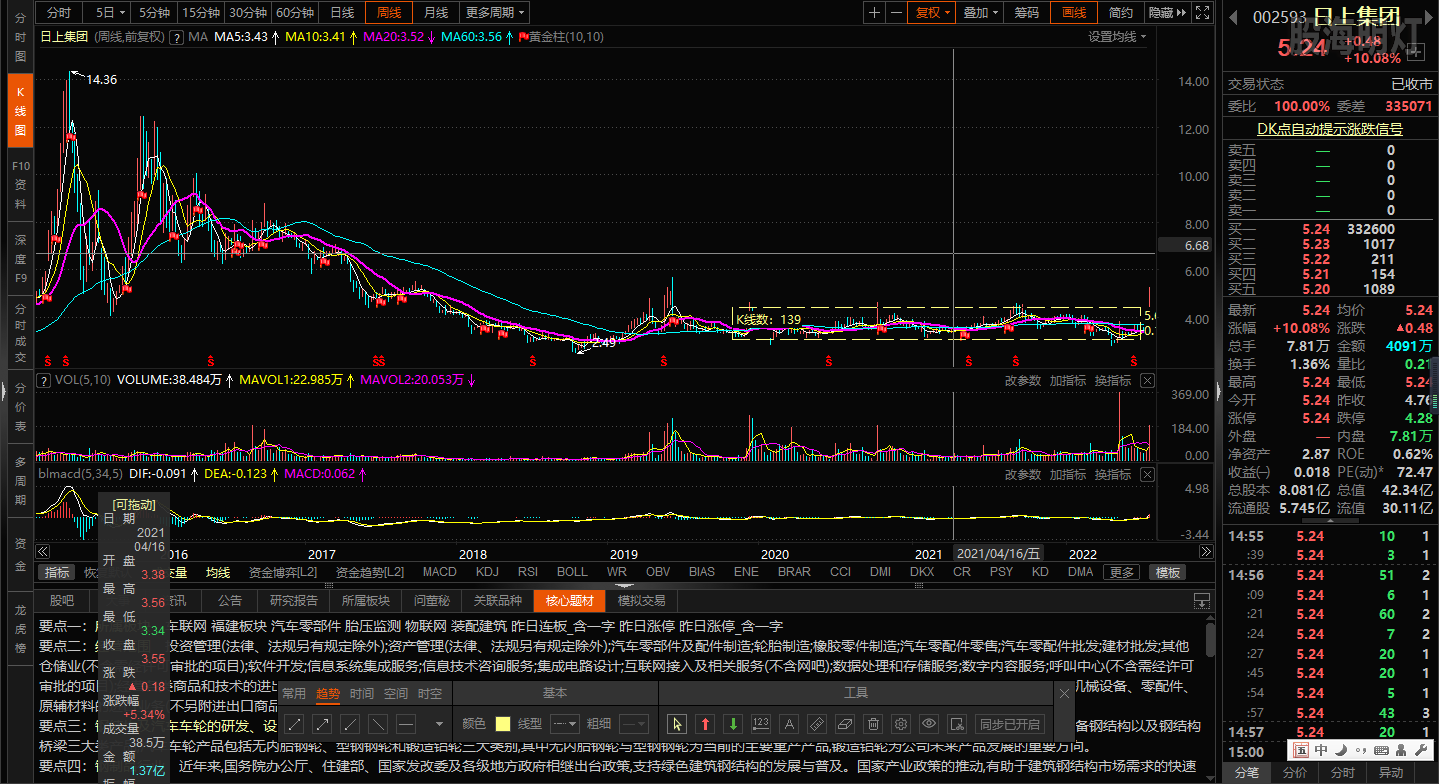Switch to 日线 daily chart
The width and height of the screenshot is (1439, 784).
point(342,12)
